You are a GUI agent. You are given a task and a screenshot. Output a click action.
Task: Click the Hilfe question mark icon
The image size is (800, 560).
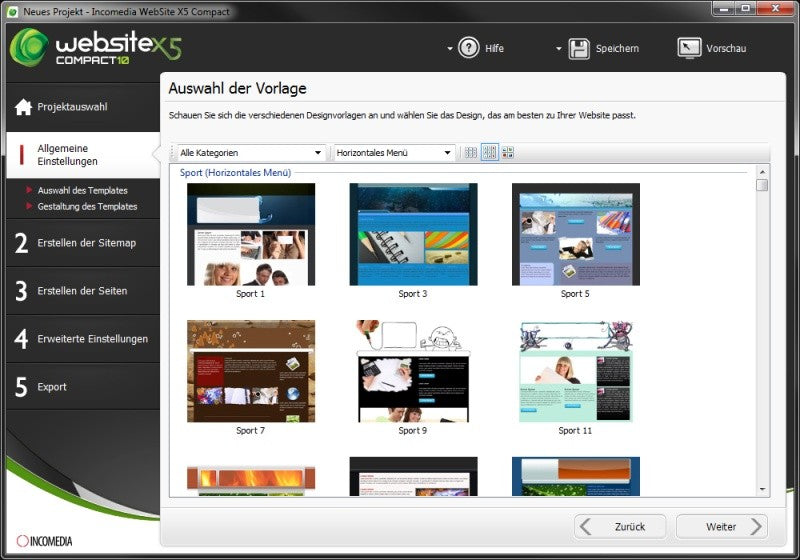(468, 48)
